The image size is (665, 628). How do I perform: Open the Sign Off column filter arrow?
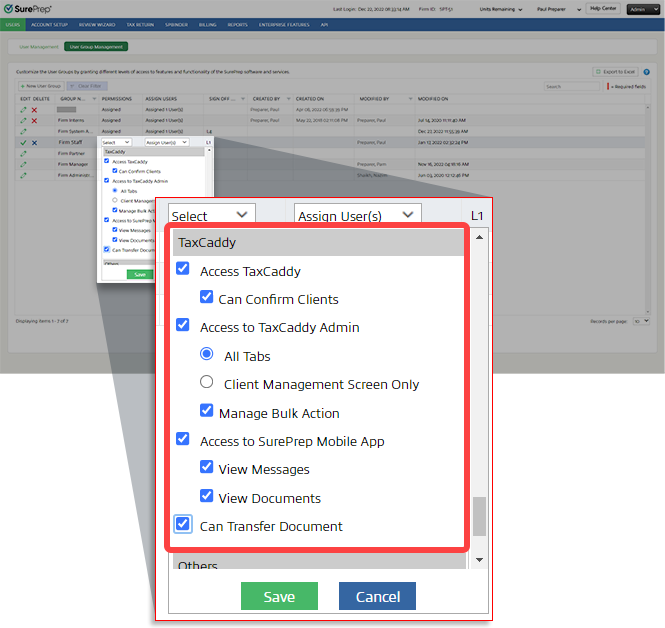tap(243, 99)
